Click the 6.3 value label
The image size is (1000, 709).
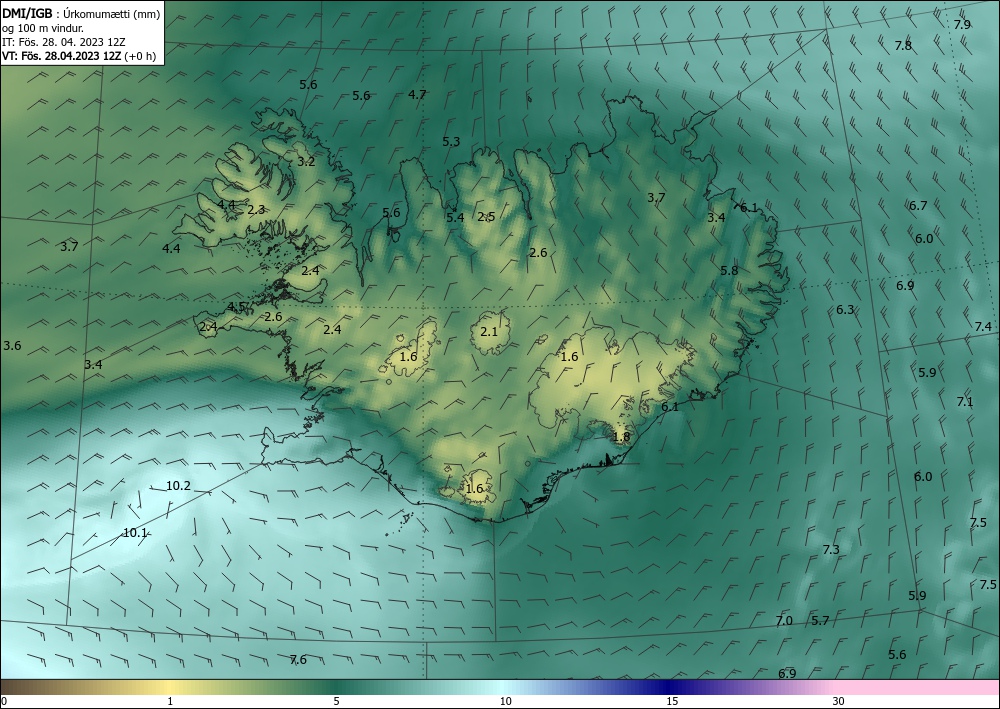[x=845, y=310]
